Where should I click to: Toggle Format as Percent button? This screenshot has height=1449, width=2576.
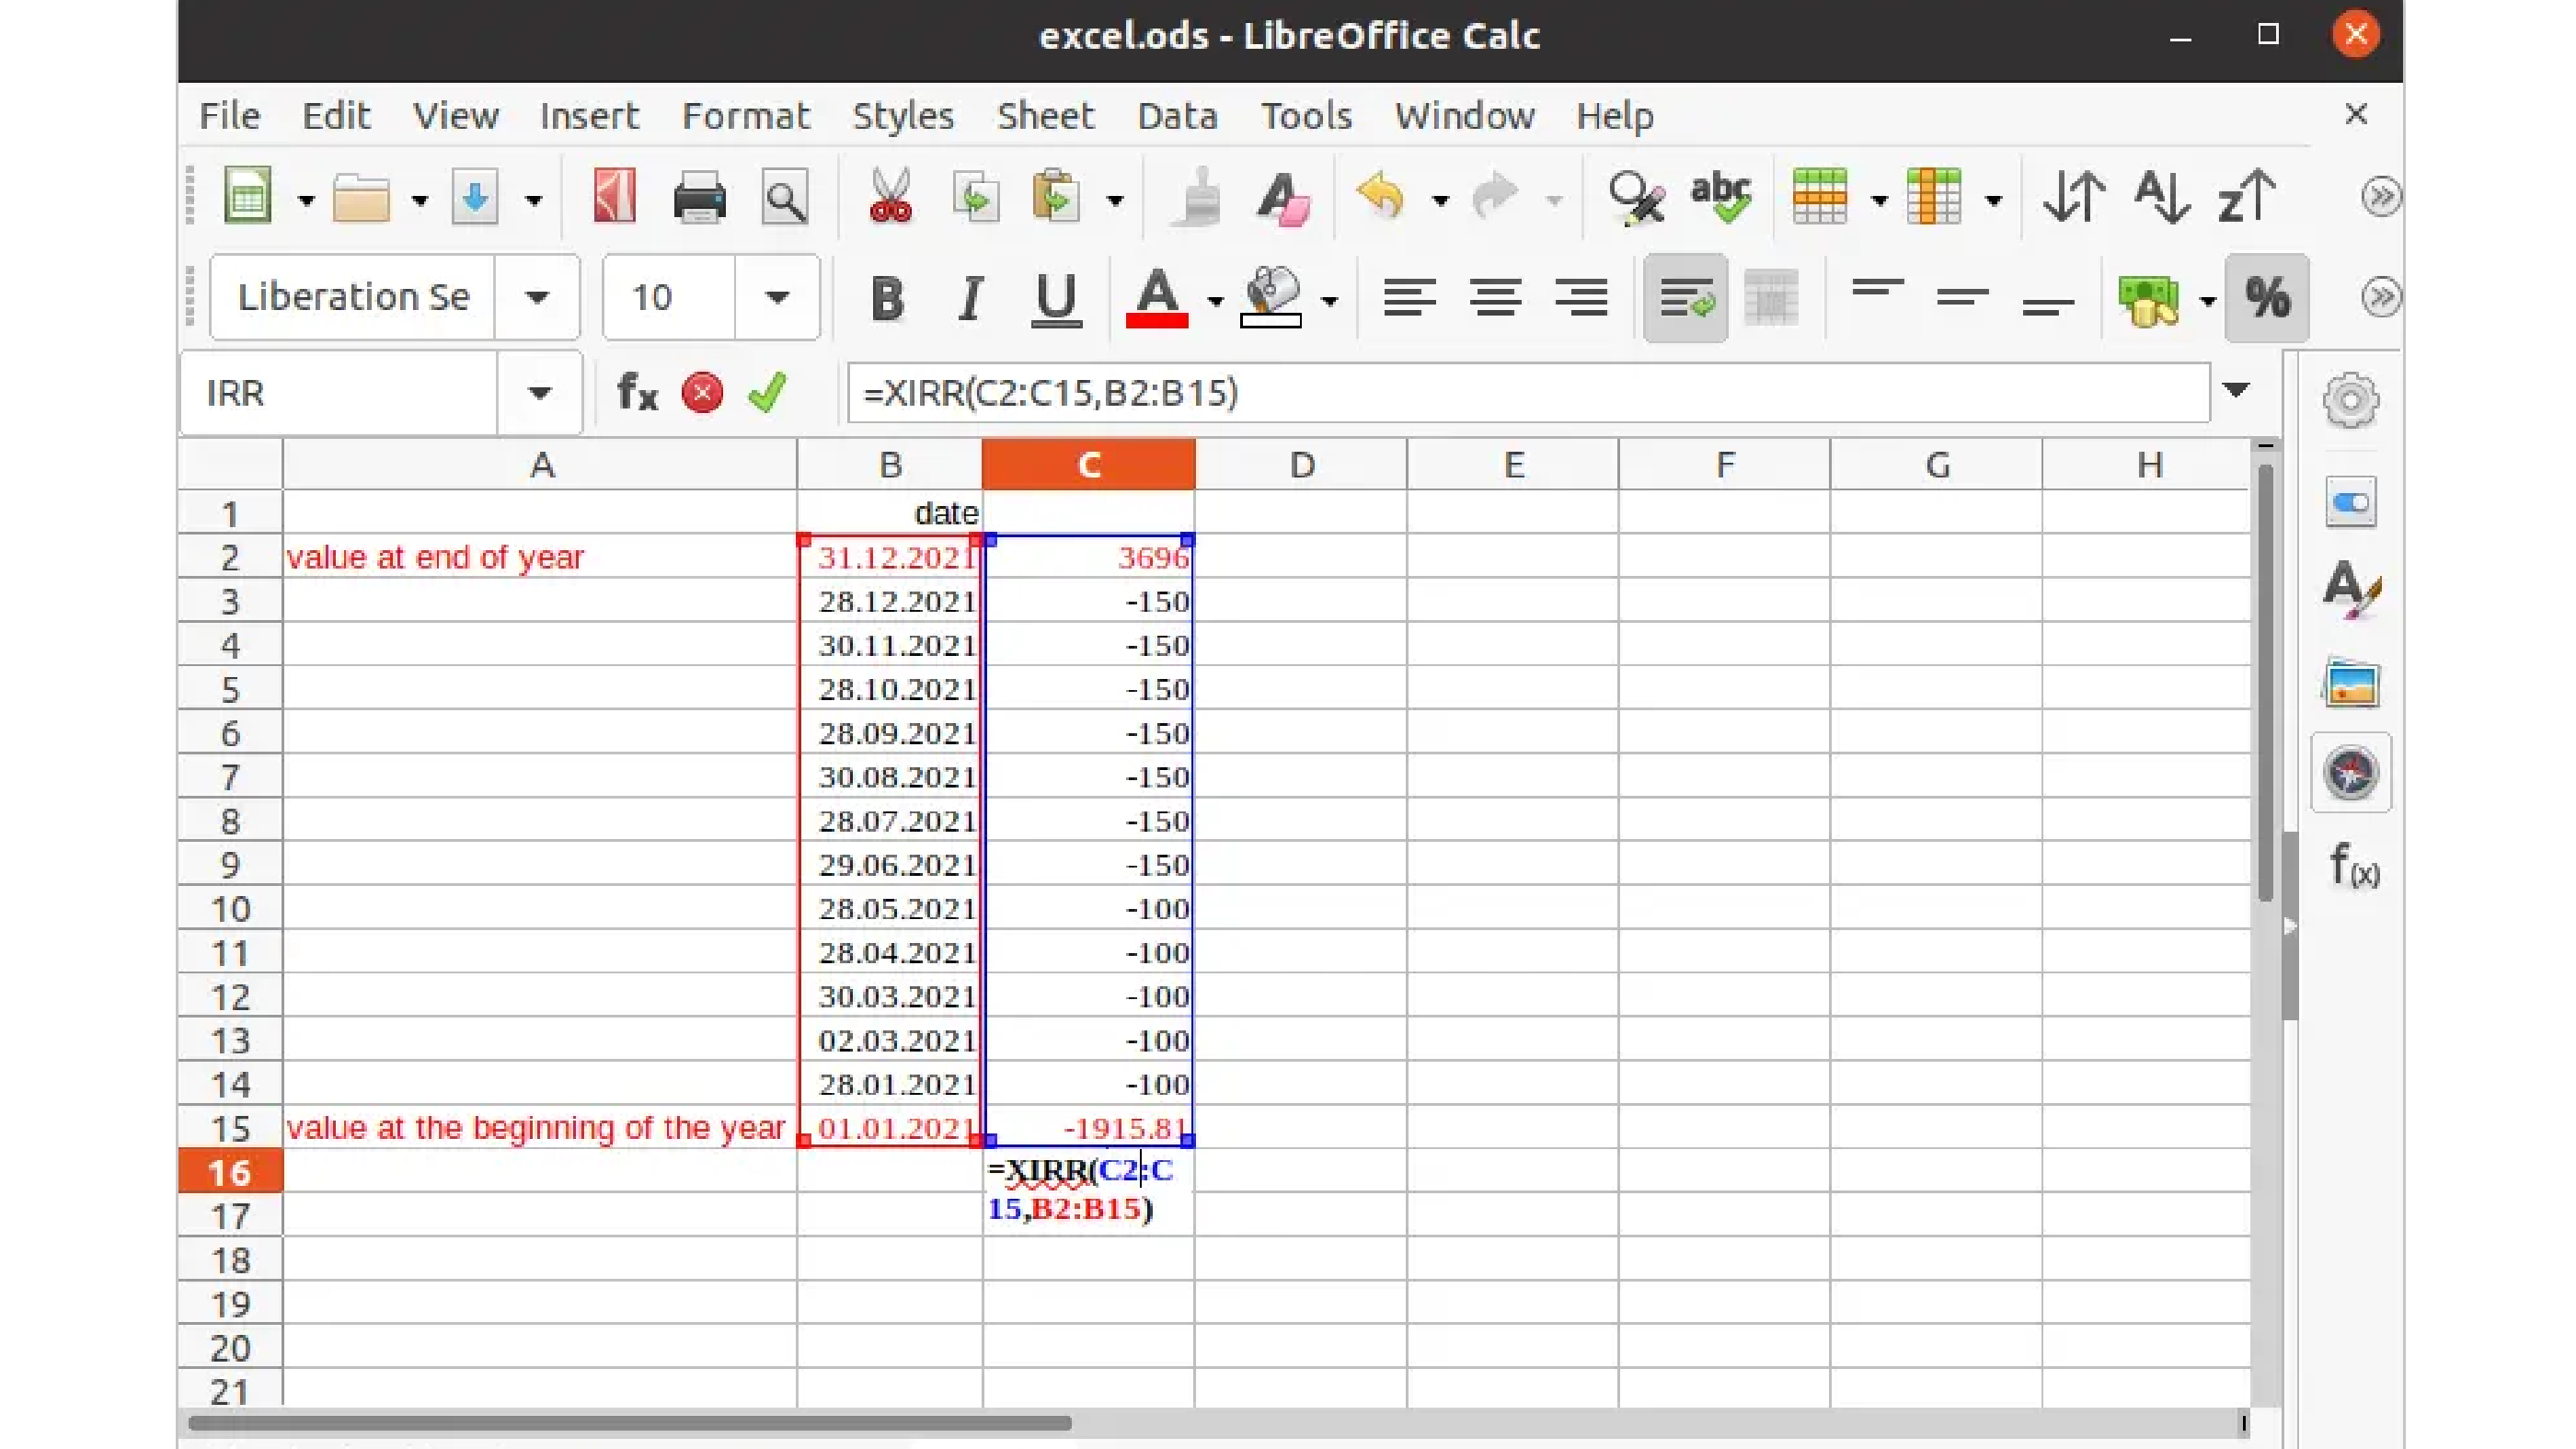[x=2267, y=298]
